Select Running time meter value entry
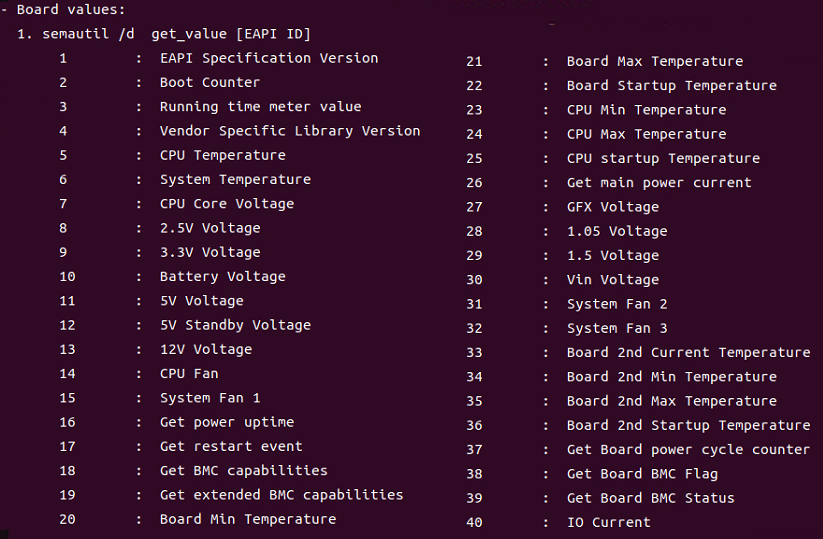The image size is (823, 539). (260, 107)
